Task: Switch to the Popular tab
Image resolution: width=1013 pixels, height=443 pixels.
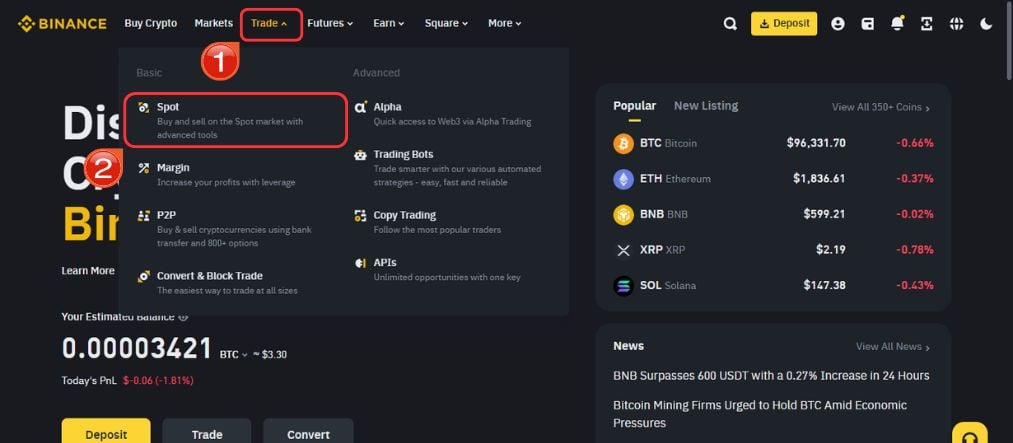Action: (x=634, y=106)
